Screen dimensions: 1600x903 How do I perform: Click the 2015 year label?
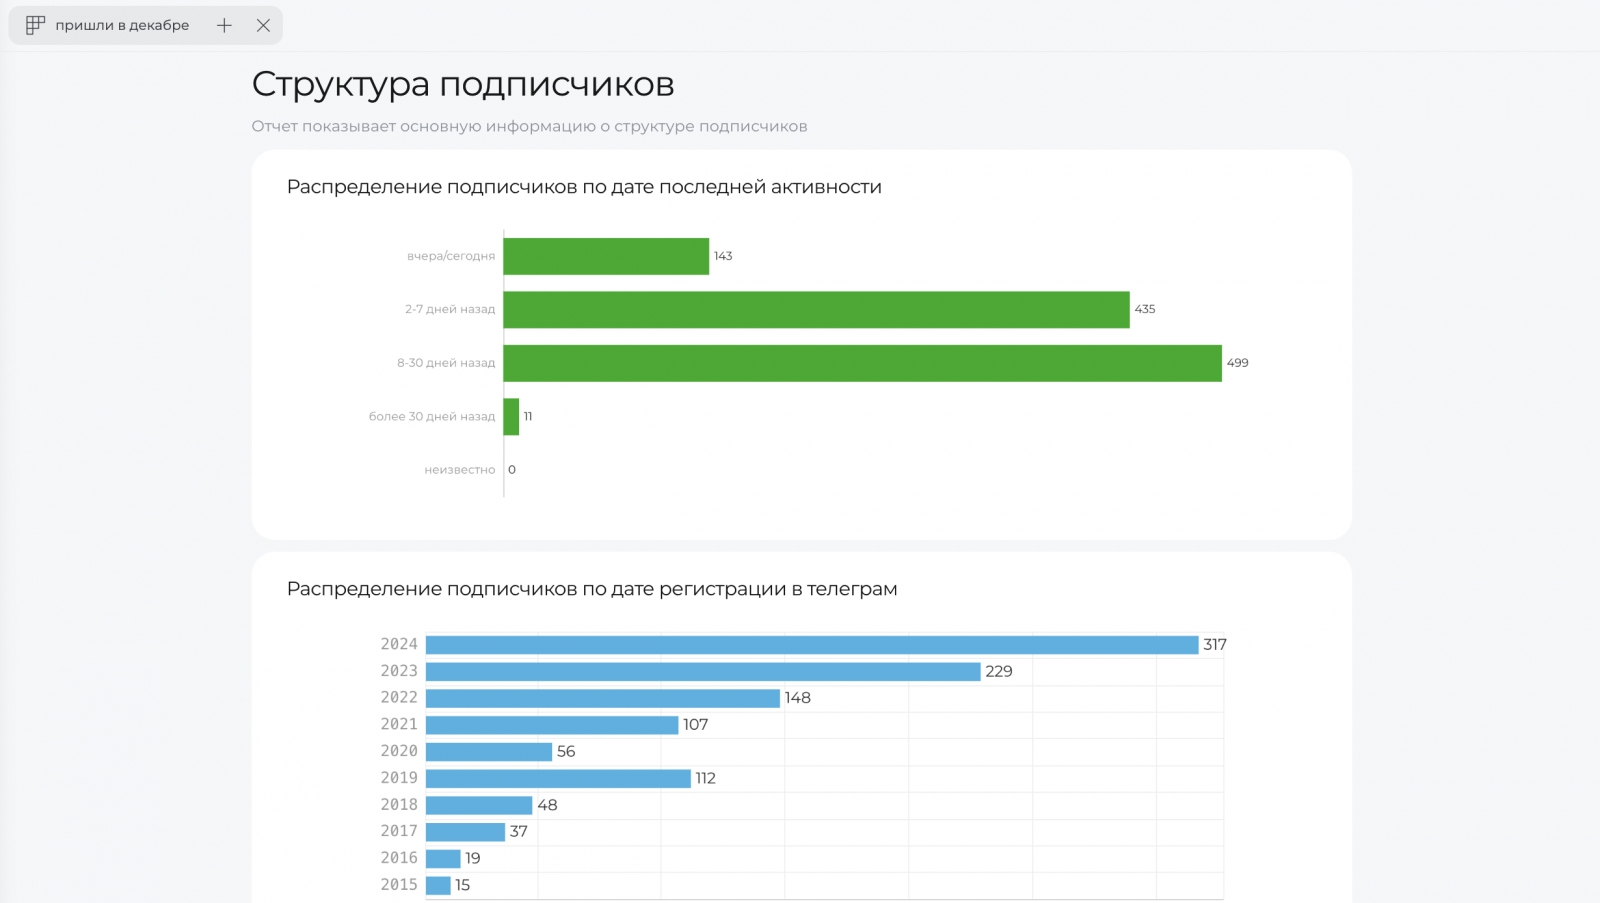[x=399, y=884]
